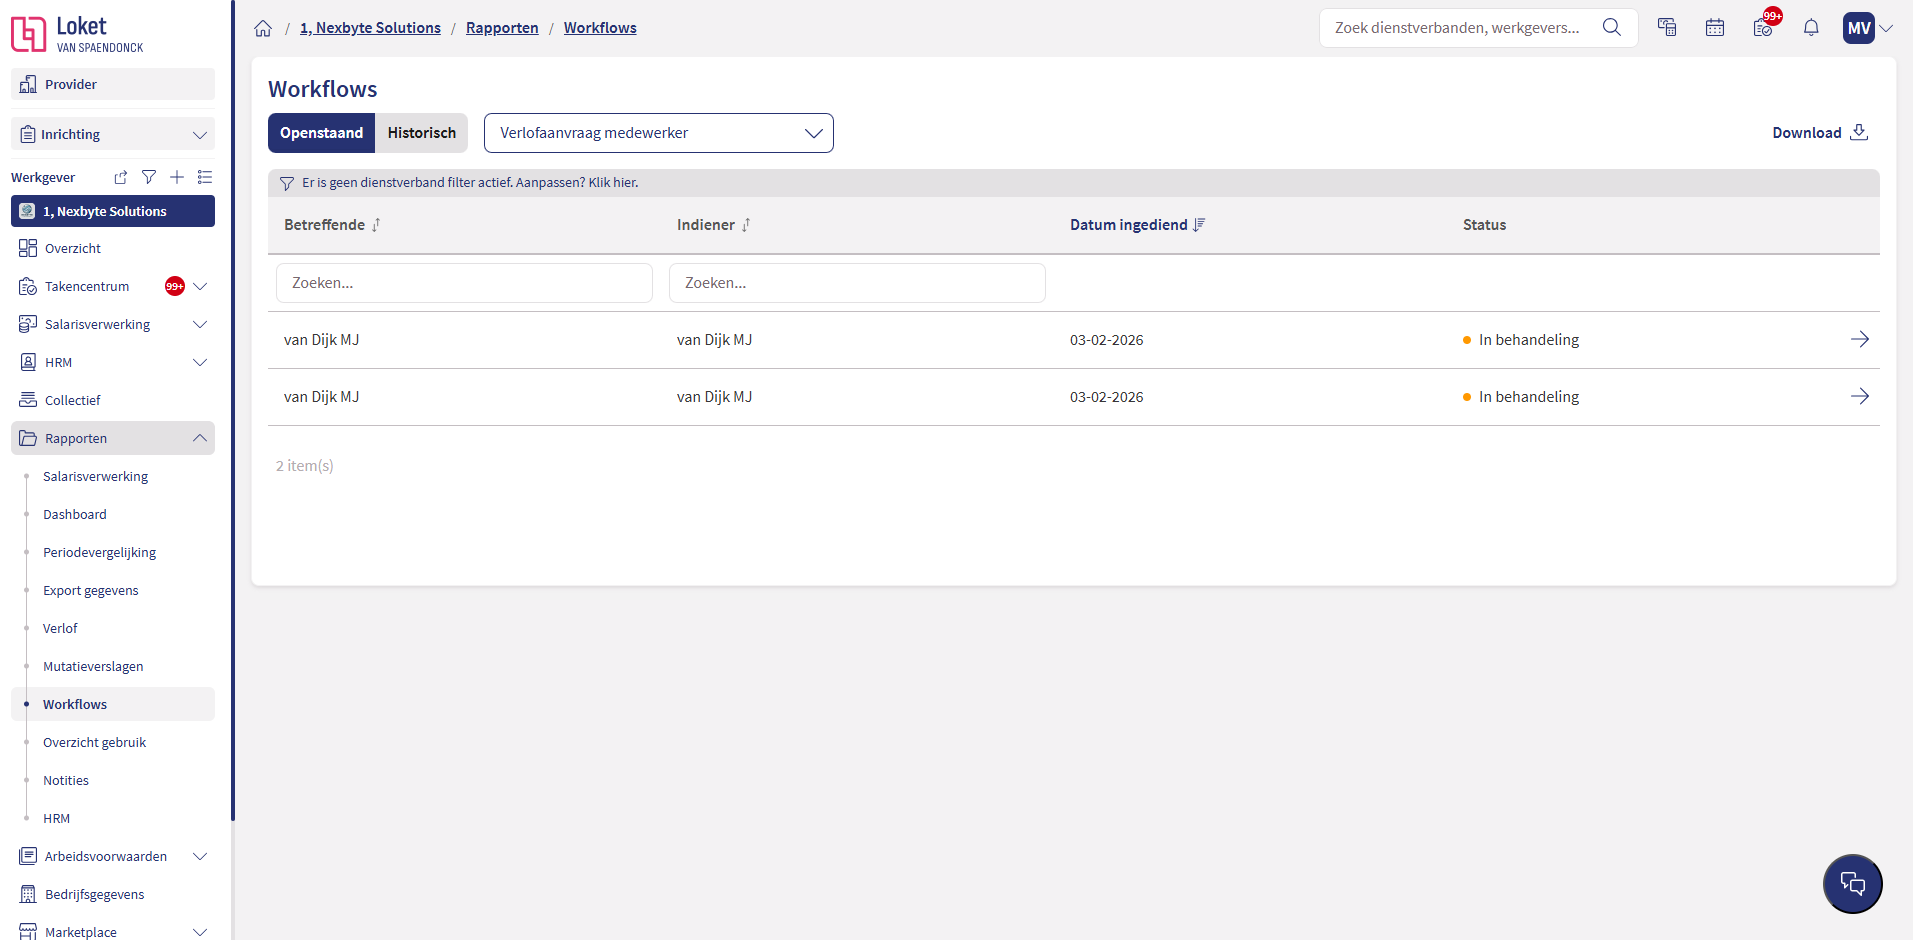Open Mutatieverslagen report in sidebar

click(x=93, y=667)
